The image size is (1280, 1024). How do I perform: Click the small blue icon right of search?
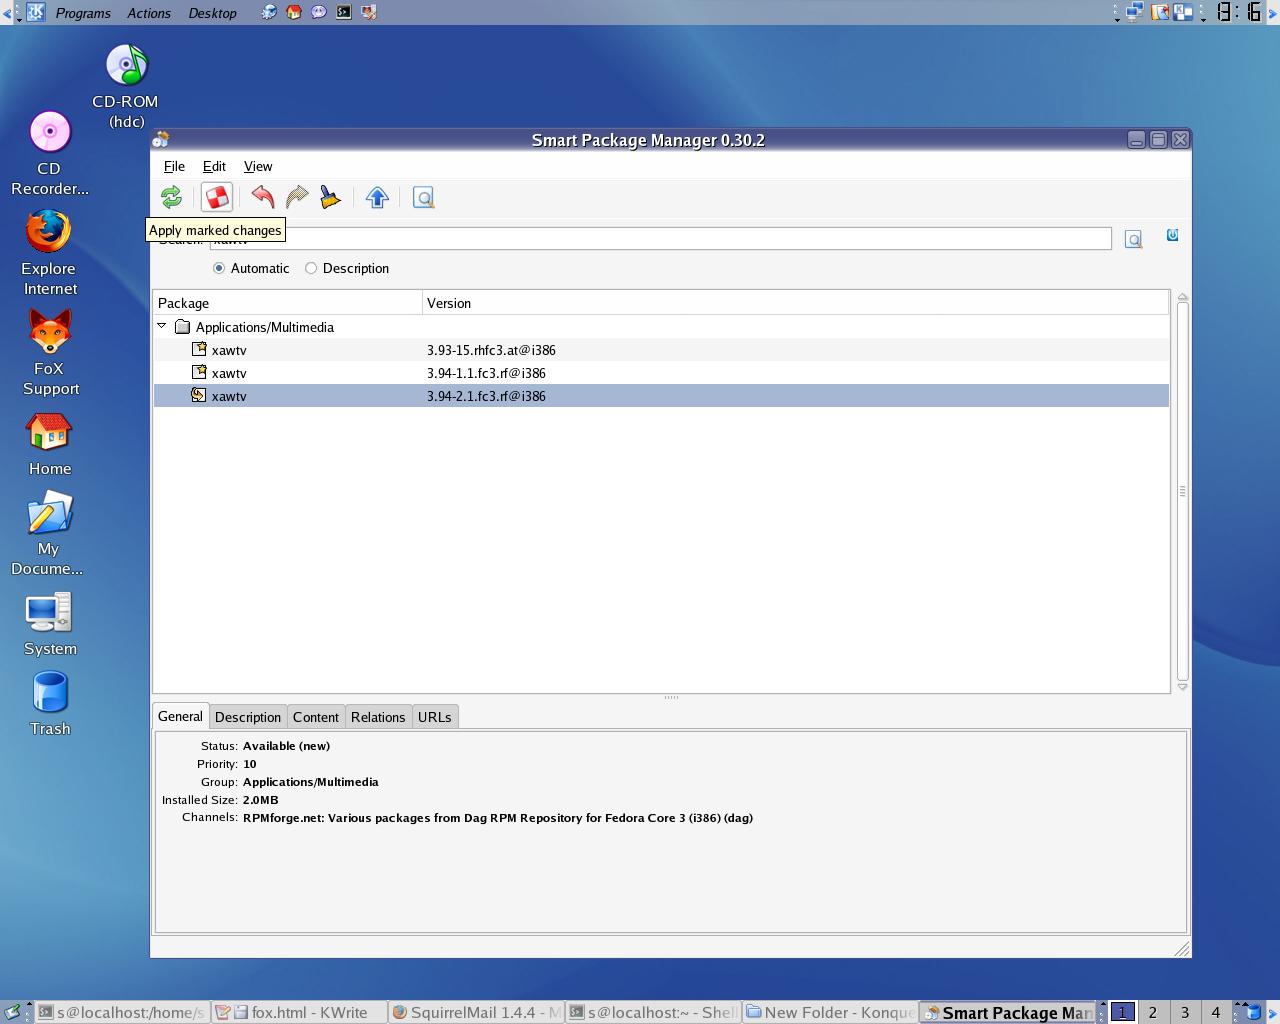tap(1172, 235)
